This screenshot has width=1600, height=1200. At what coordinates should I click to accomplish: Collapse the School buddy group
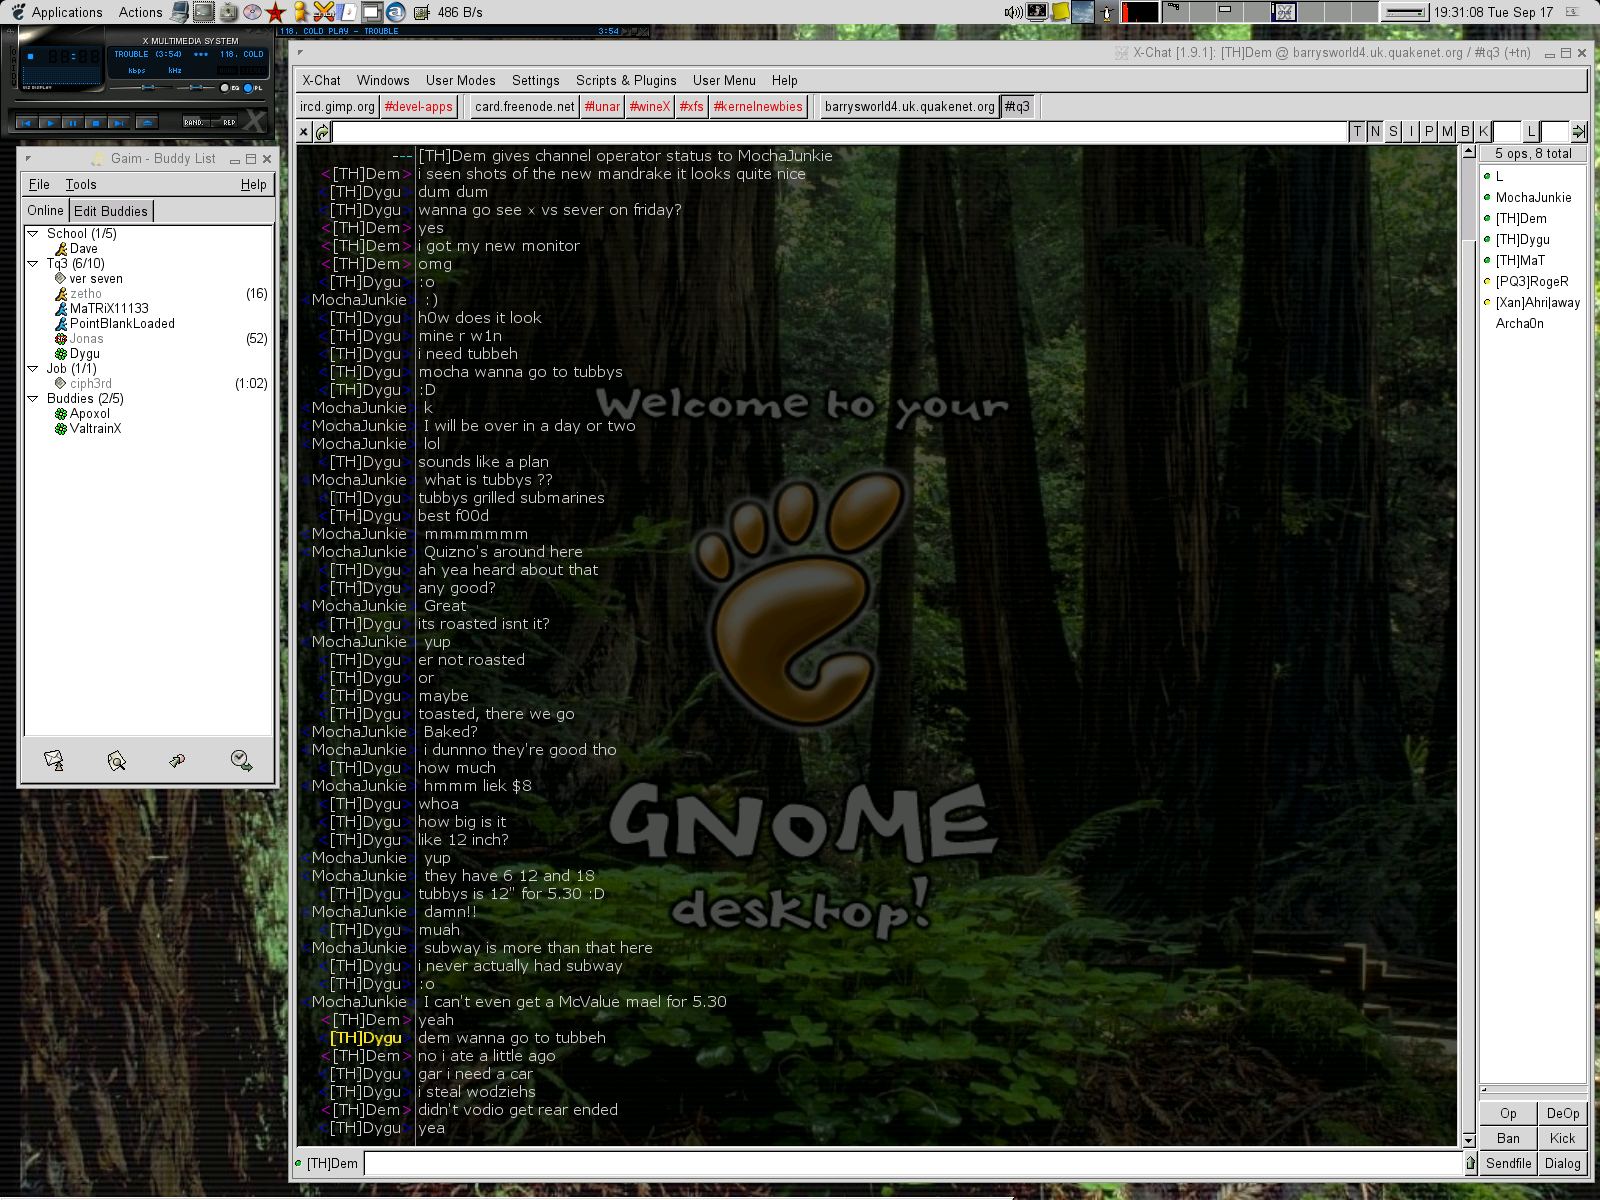[x=33, y=234]
